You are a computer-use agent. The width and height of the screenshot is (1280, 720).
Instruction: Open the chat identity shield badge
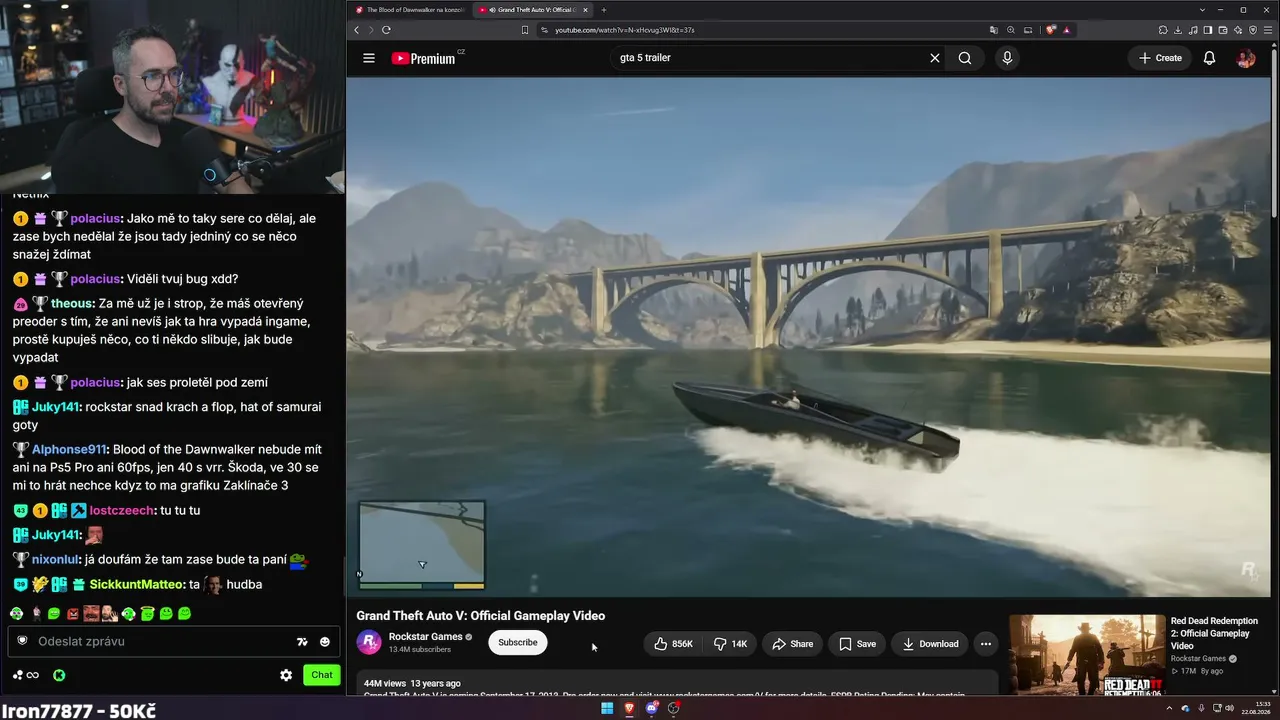pos(22,641)
